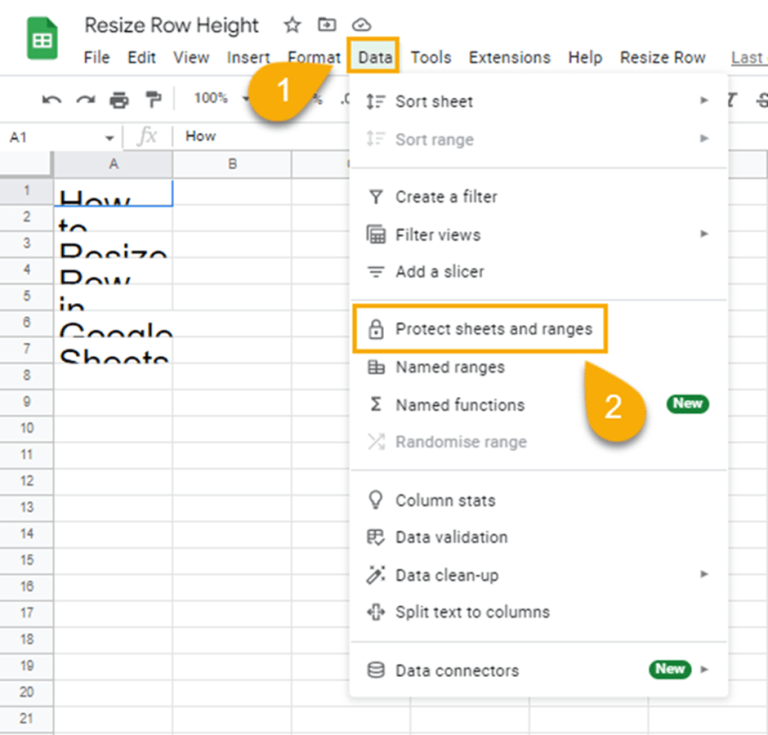Click the Split text to columns icon
The image size is (768, 735).
(x=376, y=612)
